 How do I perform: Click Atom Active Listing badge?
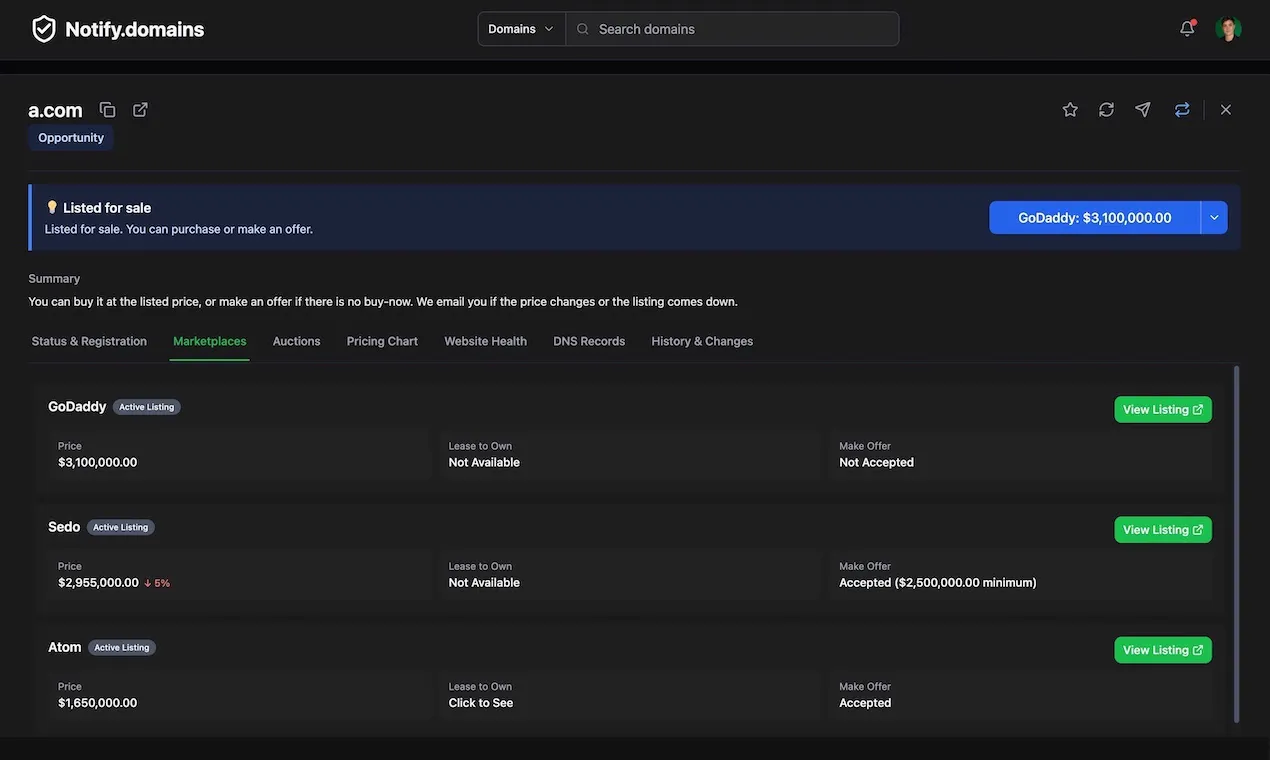pyautogui.click(x=122, y=647)
